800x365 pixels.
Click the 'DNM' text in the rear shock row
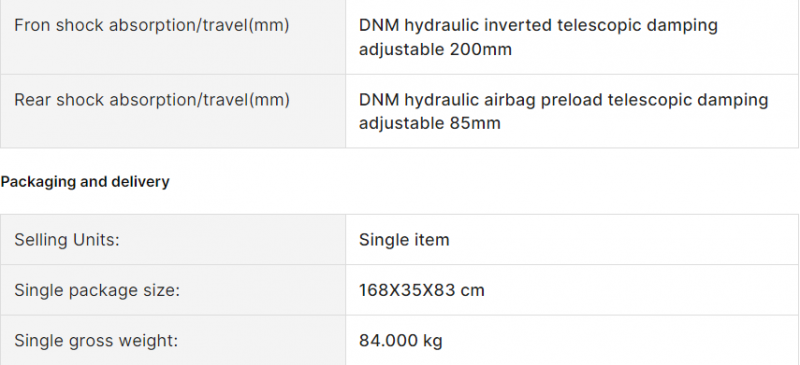[x=379, y=100]
